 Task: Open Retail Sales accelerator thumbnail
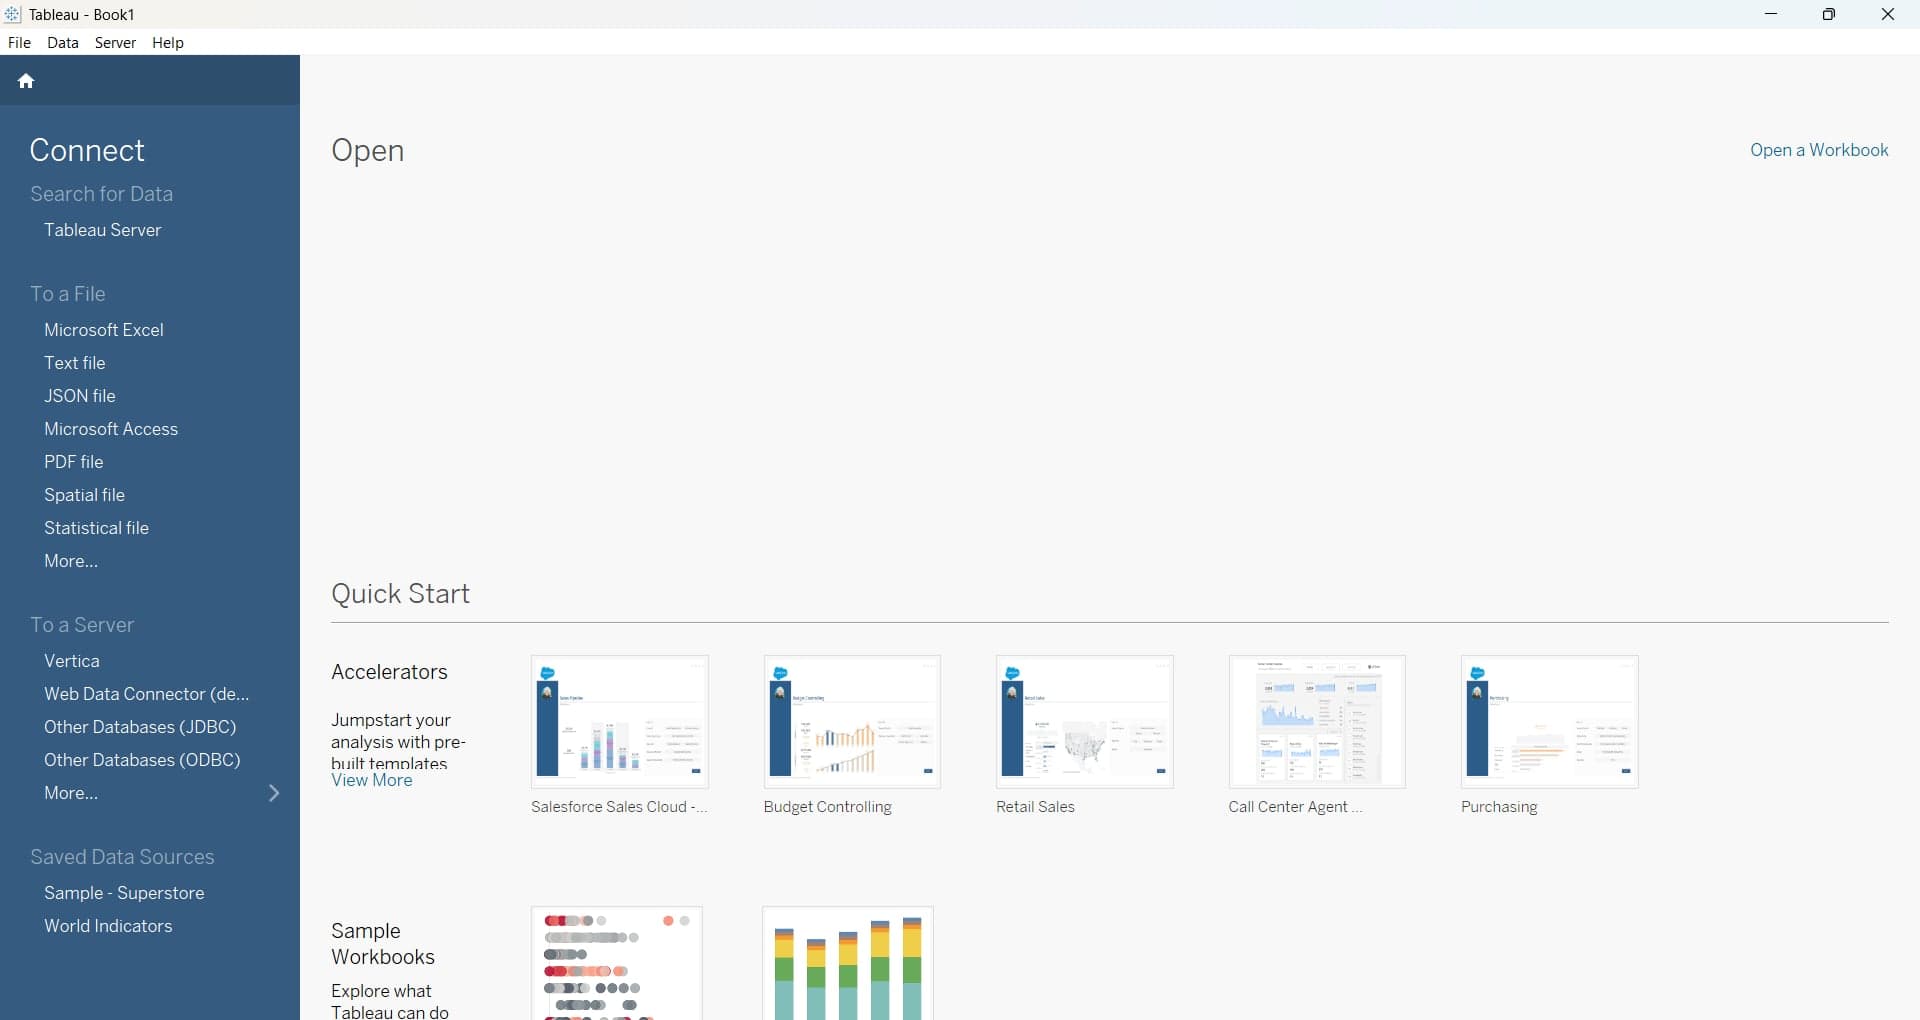1085,722
